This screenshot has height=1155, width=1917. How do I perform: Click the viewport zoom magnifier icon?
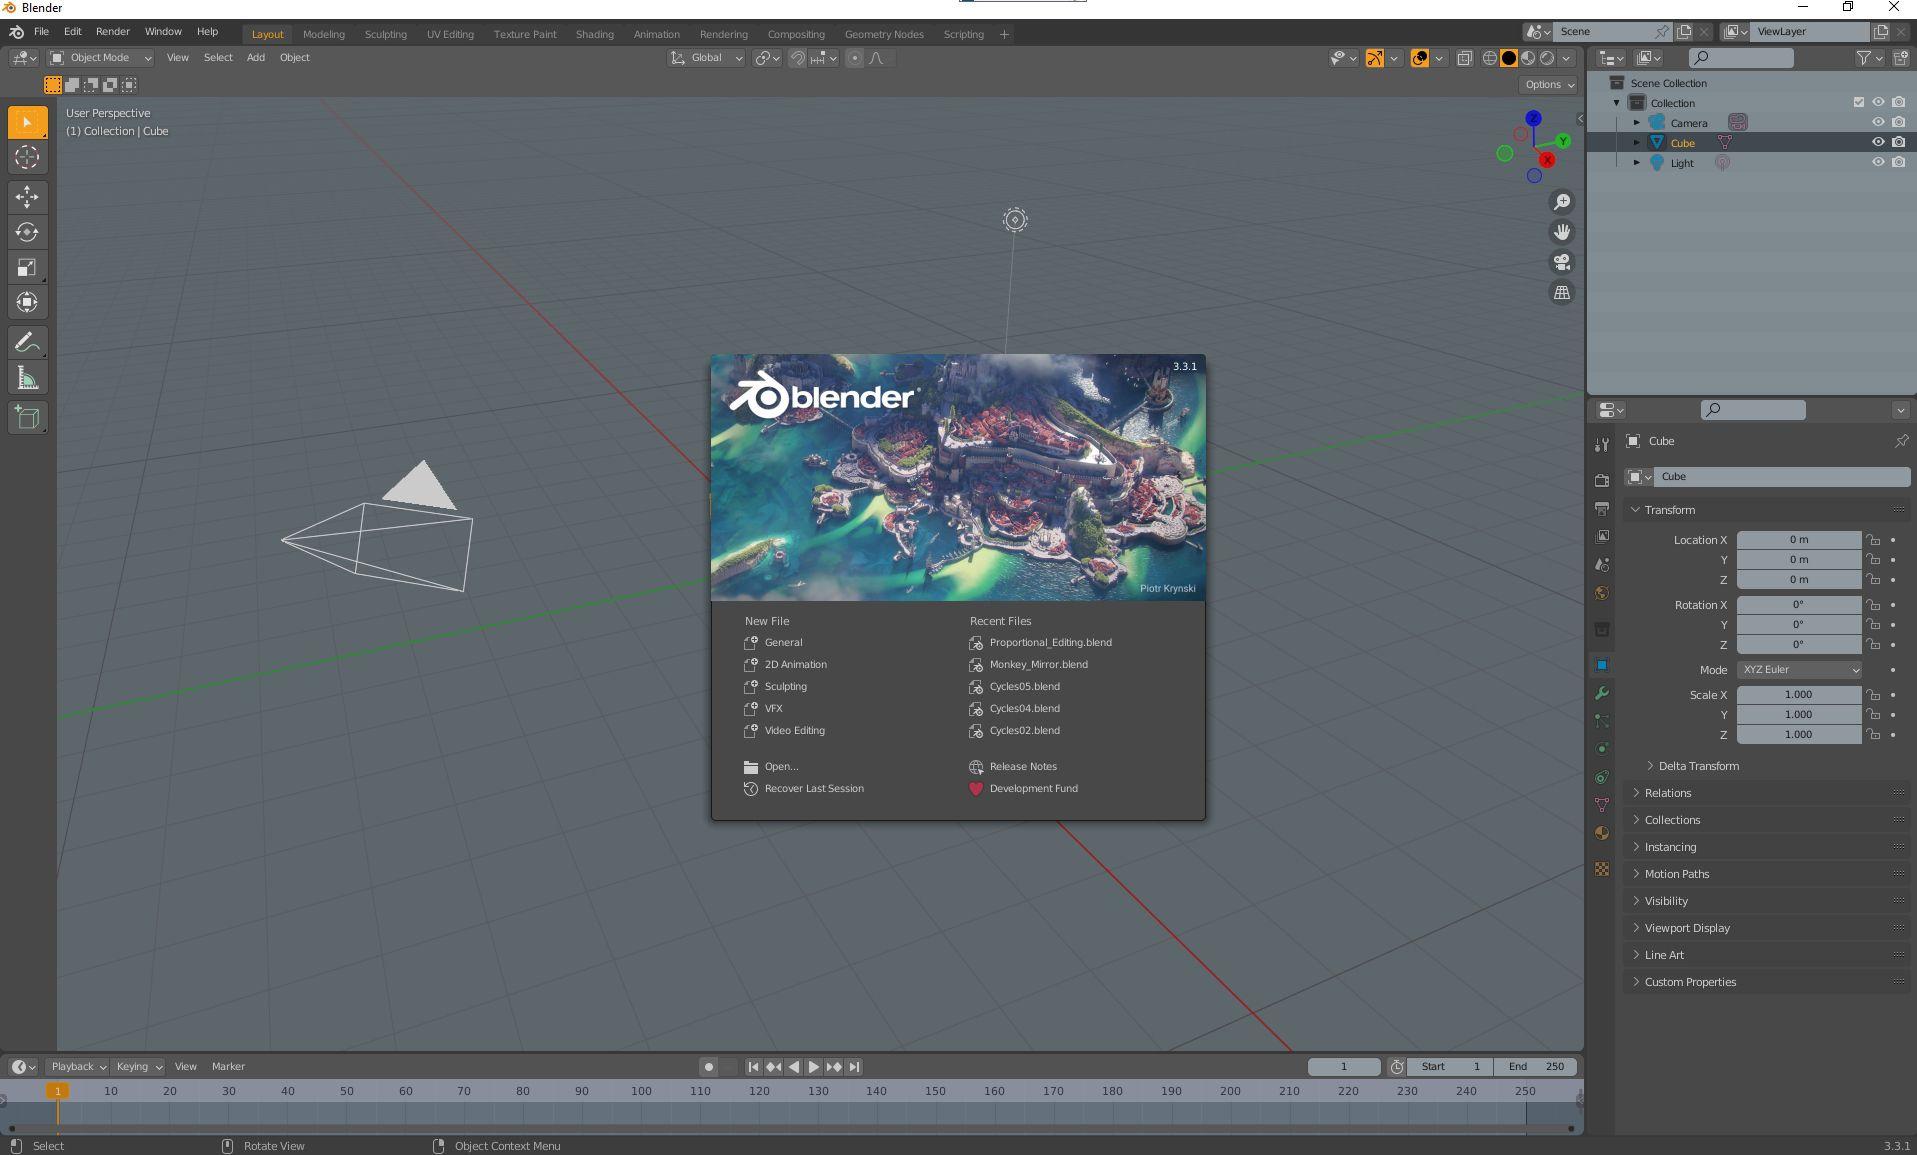coord(1561,202)
